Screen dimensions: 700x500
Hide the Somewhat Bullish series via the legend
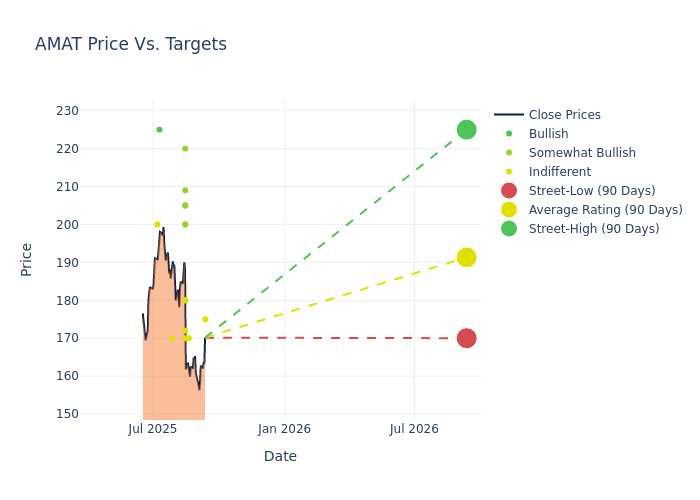point(565,153)
